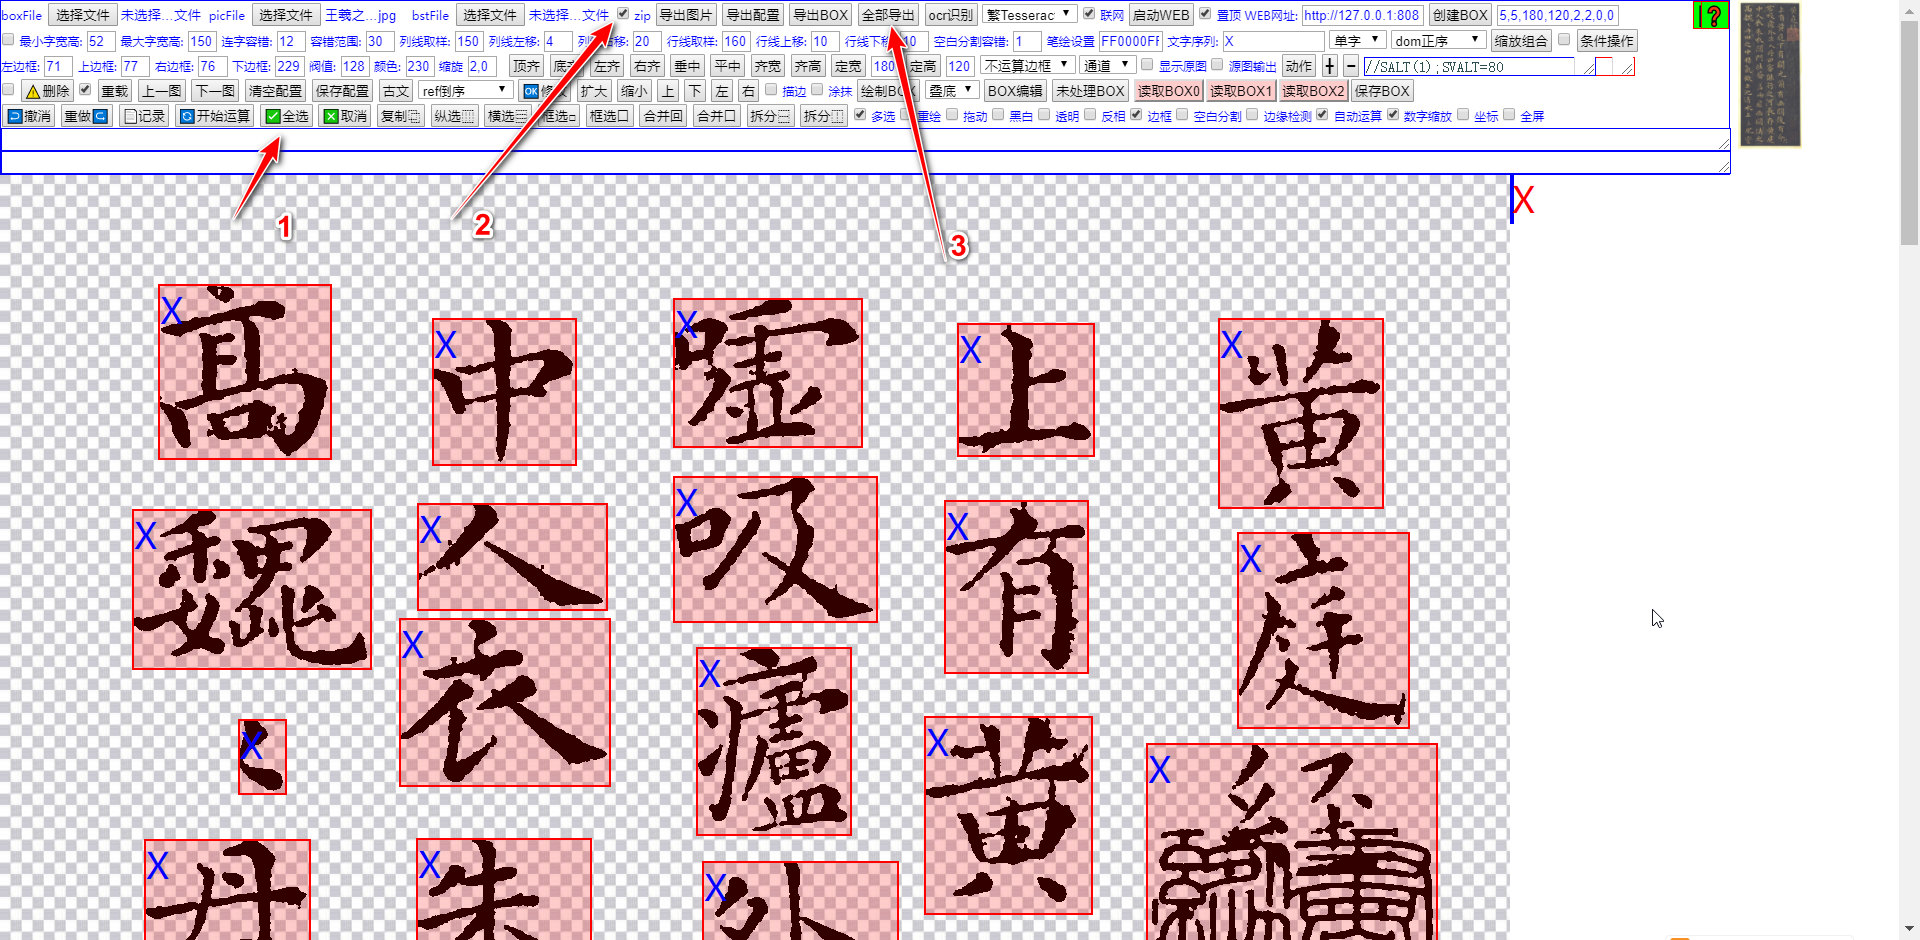Click the 合并口 merge button
The image size is (1920, 940).
pos(716,116)
